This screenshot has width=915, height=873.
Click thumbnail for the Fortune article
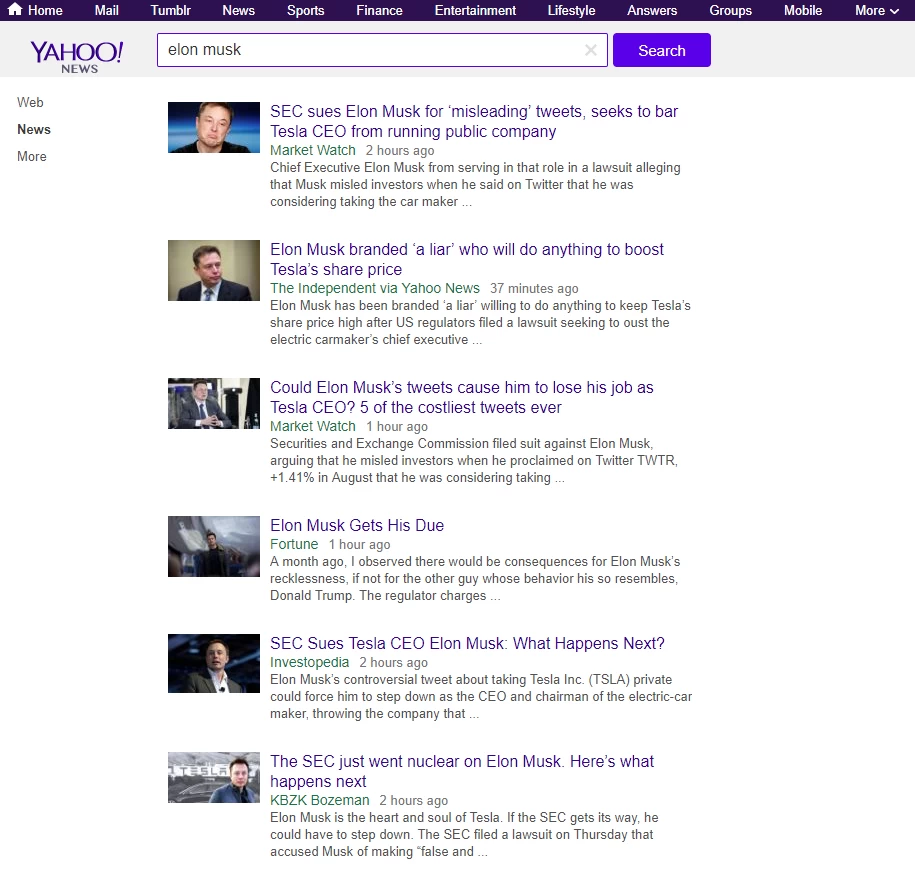click(213, 546)
